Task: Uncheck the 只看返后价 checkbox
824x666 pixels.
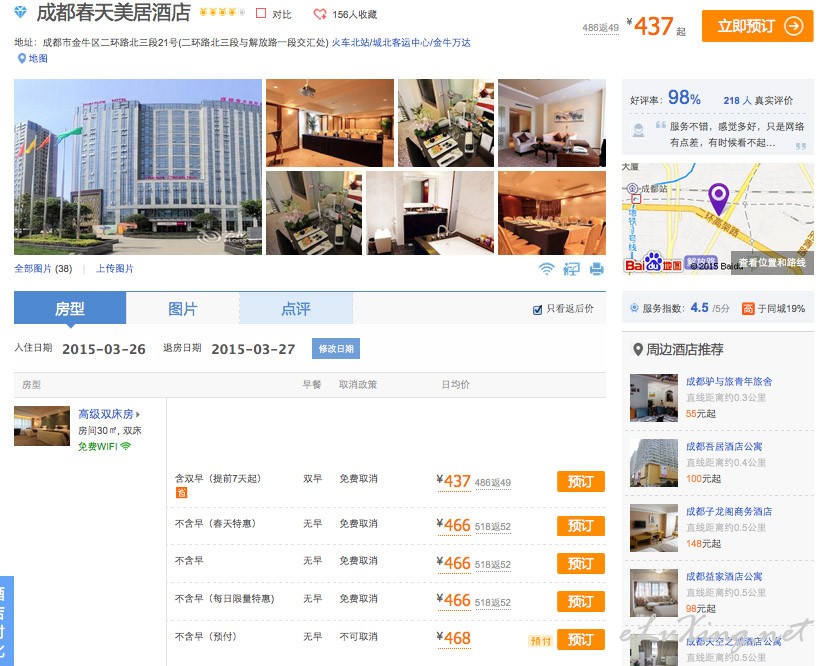Action: 538,309
